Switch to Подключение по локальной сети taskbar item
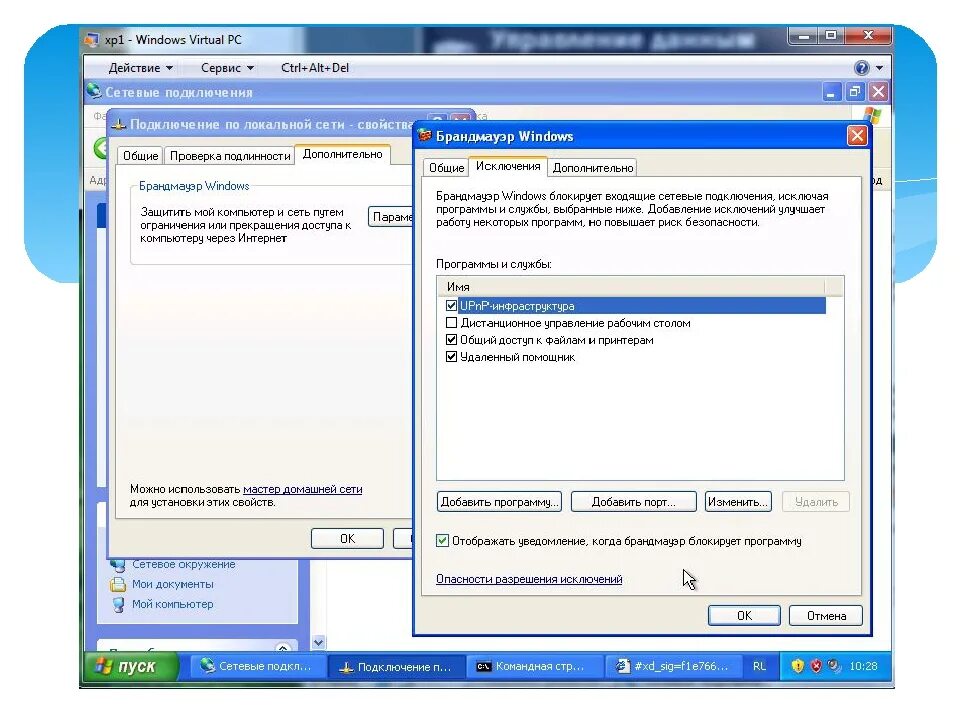960x720 pixels. (x=396, y=667)
